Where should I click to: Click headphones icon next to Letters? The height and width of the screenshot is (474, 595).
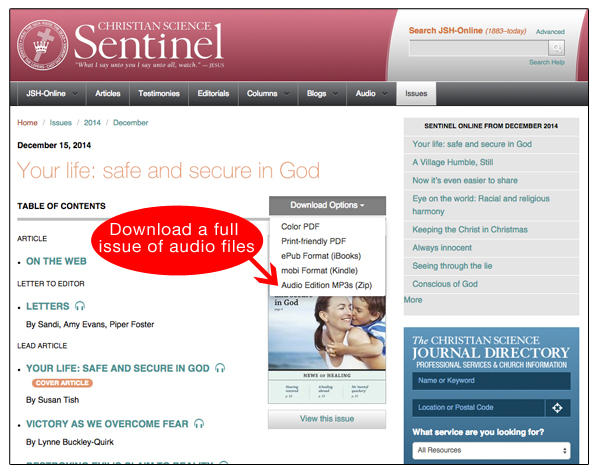80,306
